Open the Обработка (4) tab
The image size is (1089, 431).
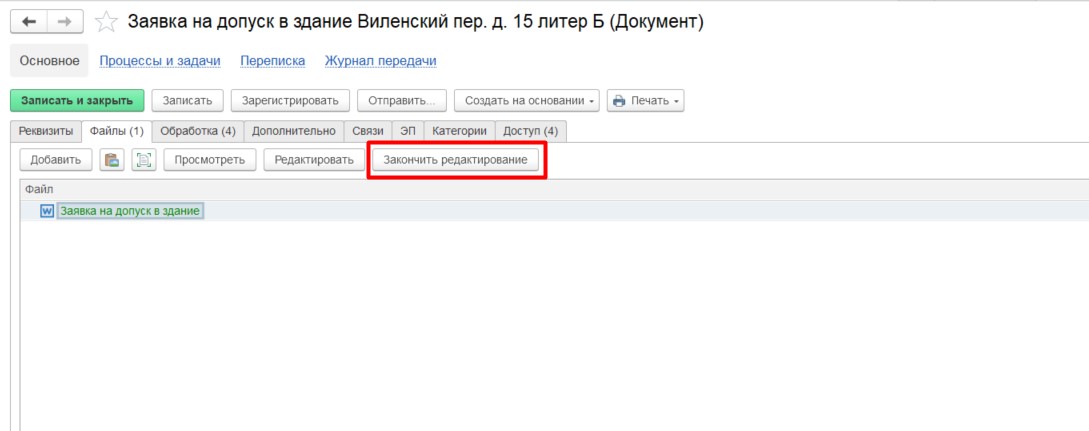pos(198,131)
